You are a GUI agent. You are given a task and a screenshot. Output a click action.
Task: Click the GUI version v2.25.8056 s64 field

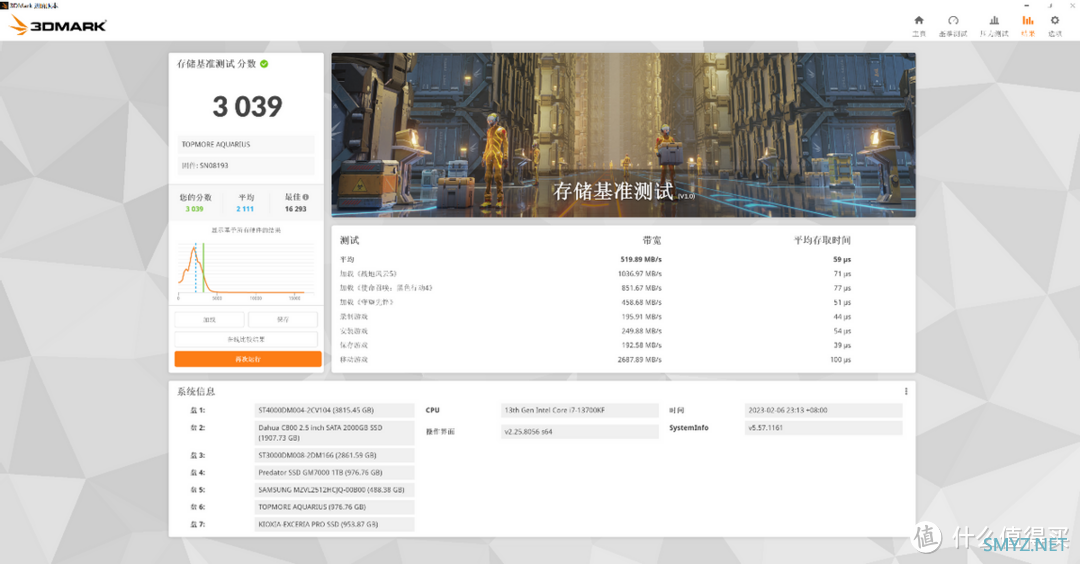579,432
